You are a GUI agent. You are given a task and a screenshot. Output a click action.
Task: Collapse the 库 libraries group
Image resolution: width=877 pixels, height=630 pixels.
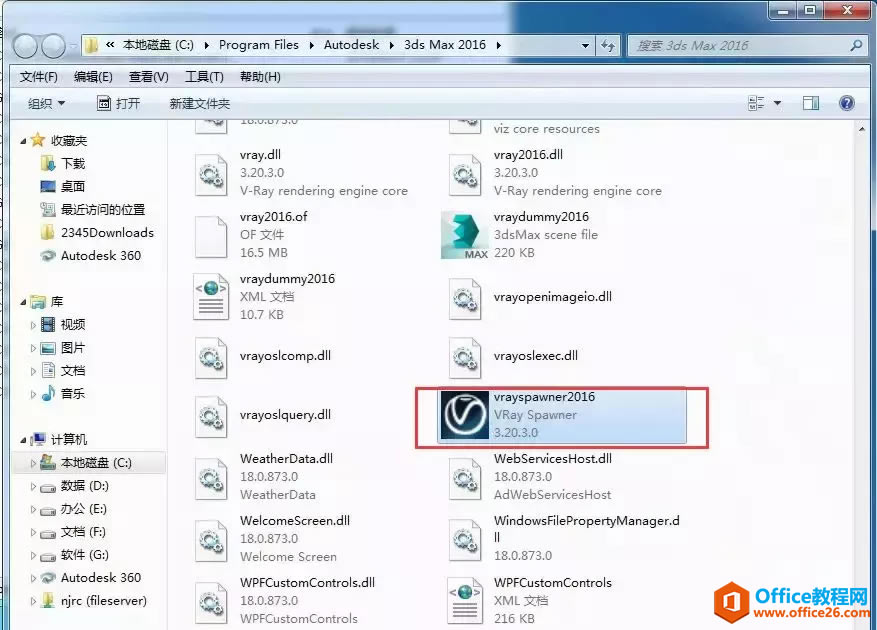pyautogui.click(x=23, y=302)
